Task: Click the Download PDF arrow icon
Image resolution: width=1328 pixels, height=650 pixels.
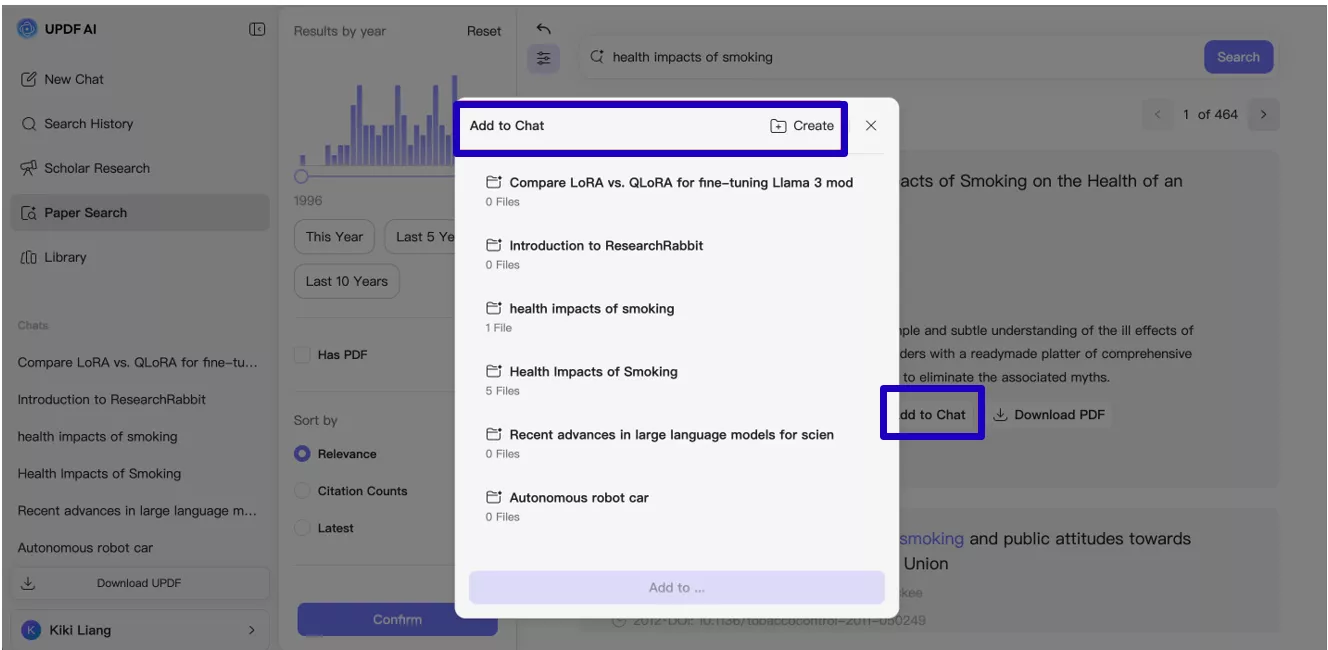Action: coord(1000,415)
